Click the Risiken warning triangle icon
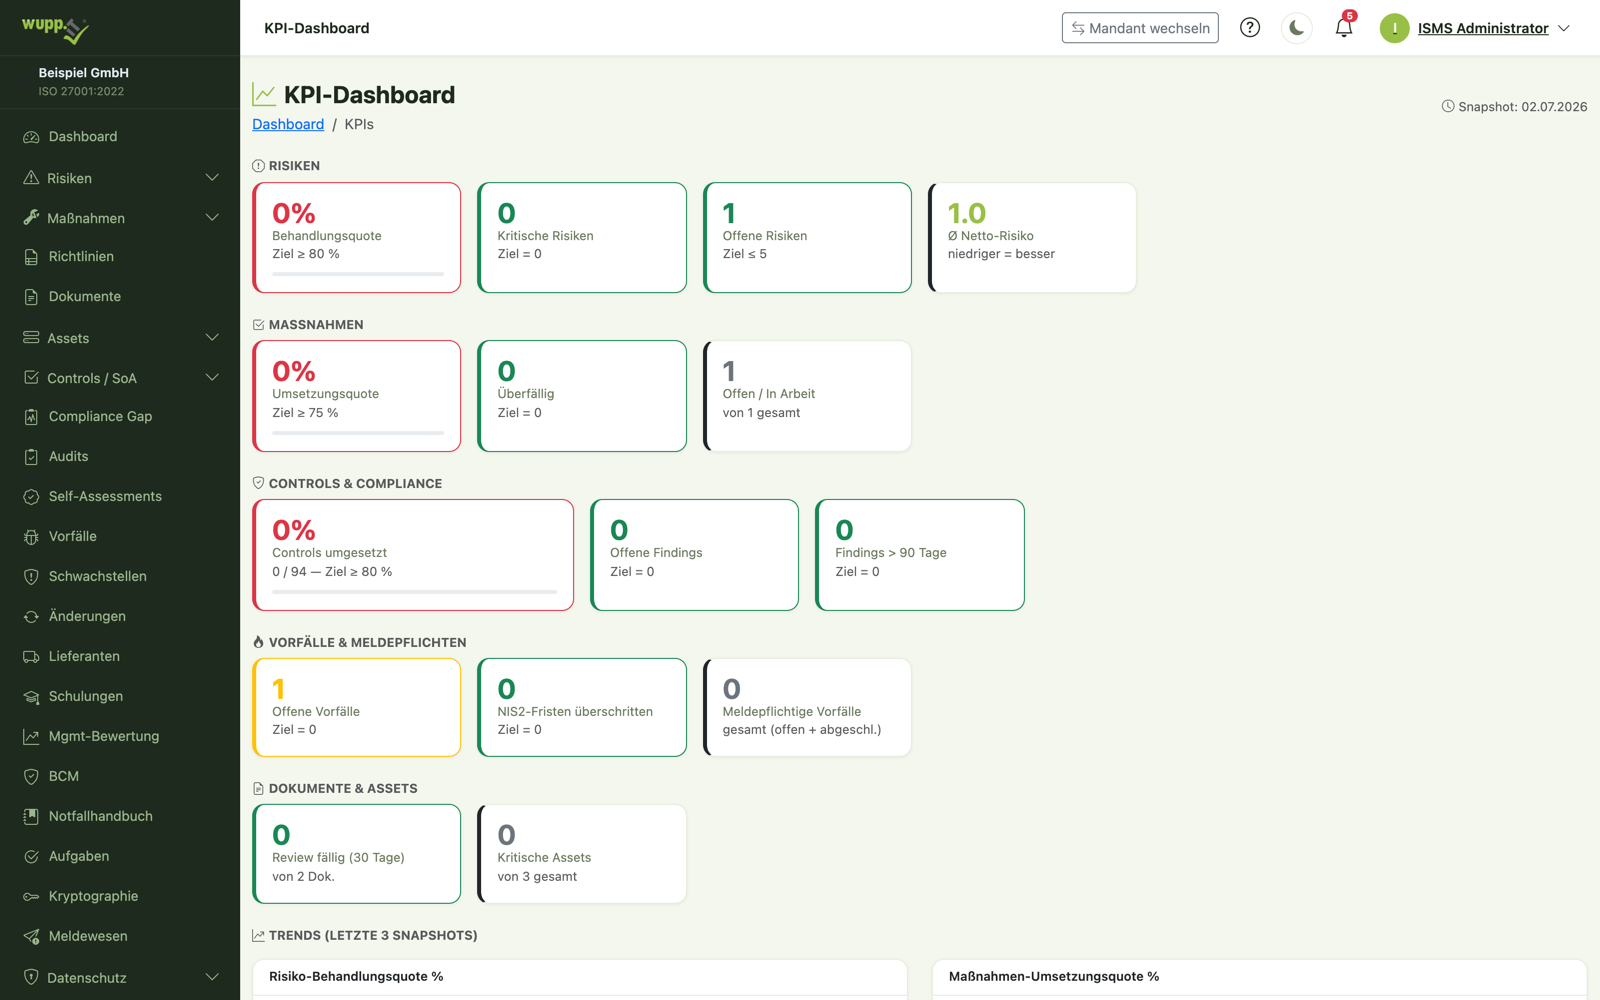This screenshot has width=1600, height=1000. coord(31,178)
